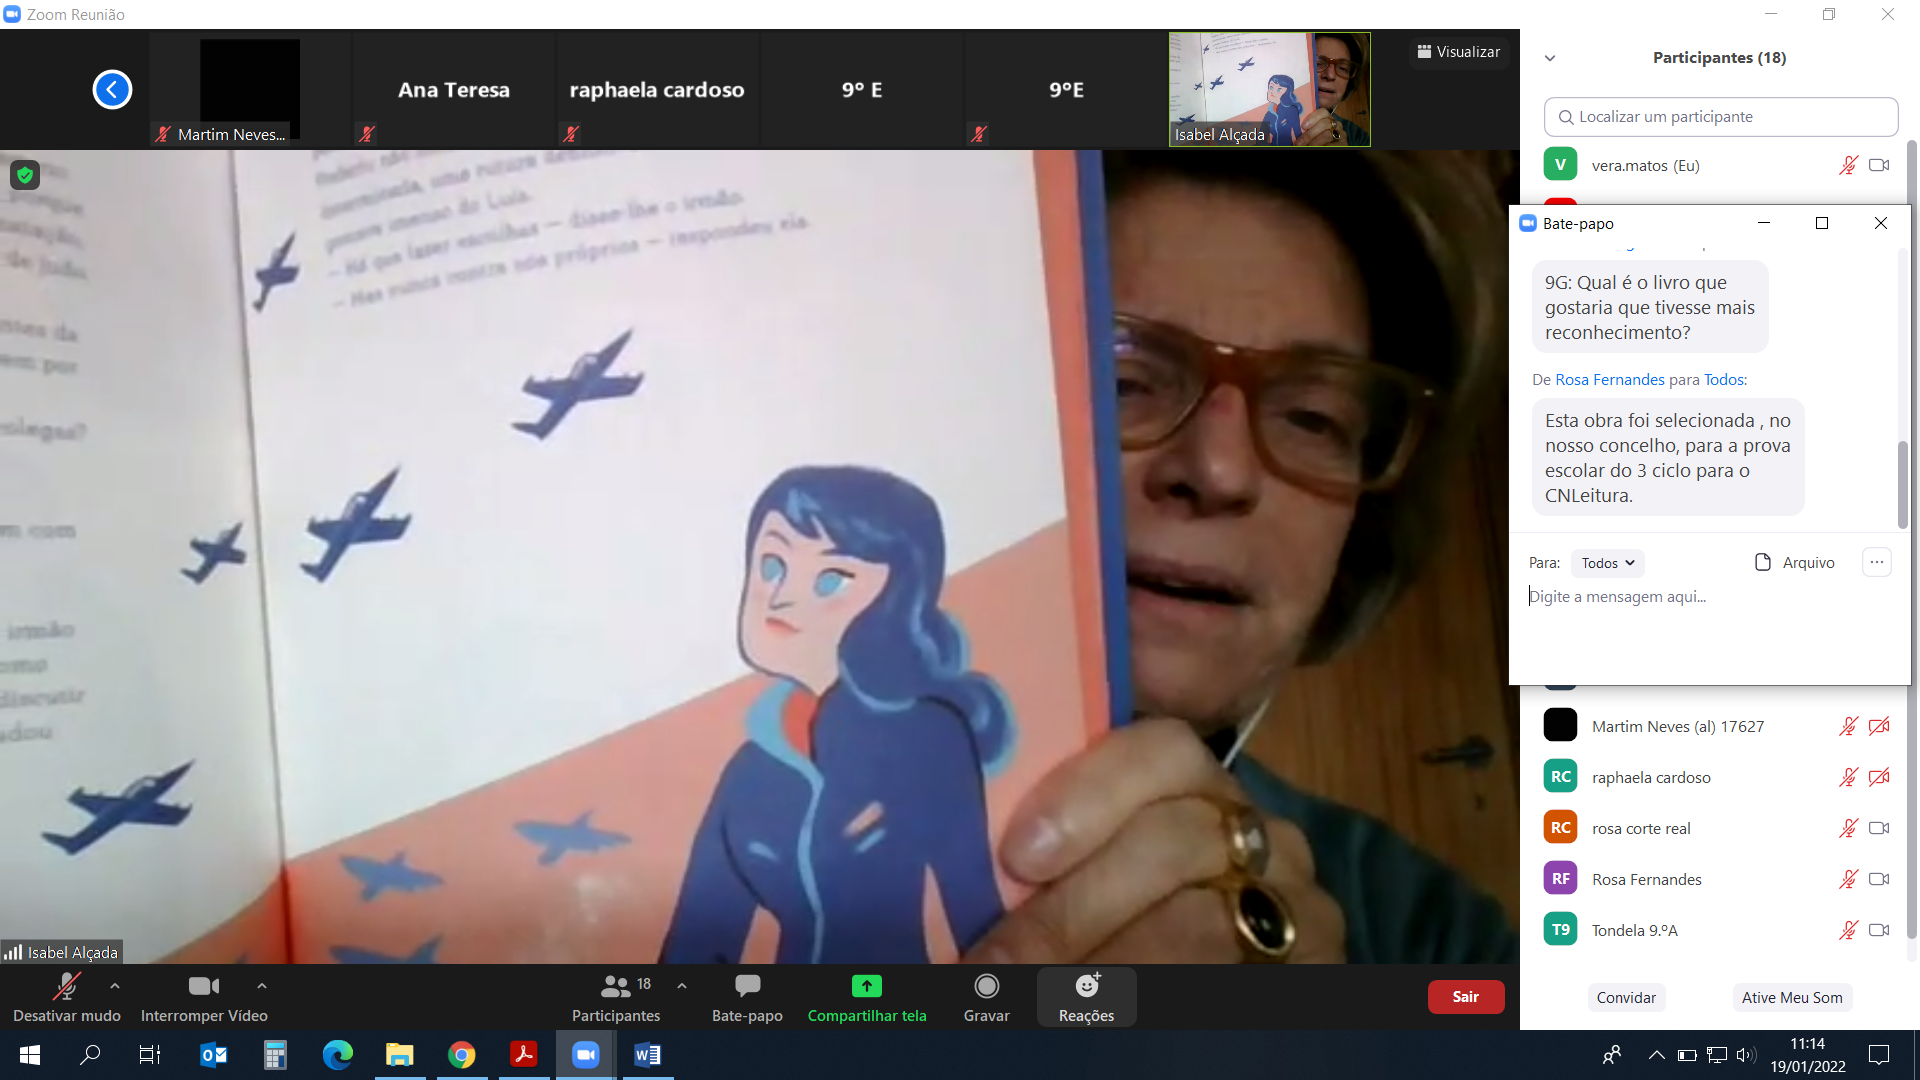This screenshot has height=1080, width=1920.
Task: Open Task View on the taskbar
Action: [x=150, y=1055]
